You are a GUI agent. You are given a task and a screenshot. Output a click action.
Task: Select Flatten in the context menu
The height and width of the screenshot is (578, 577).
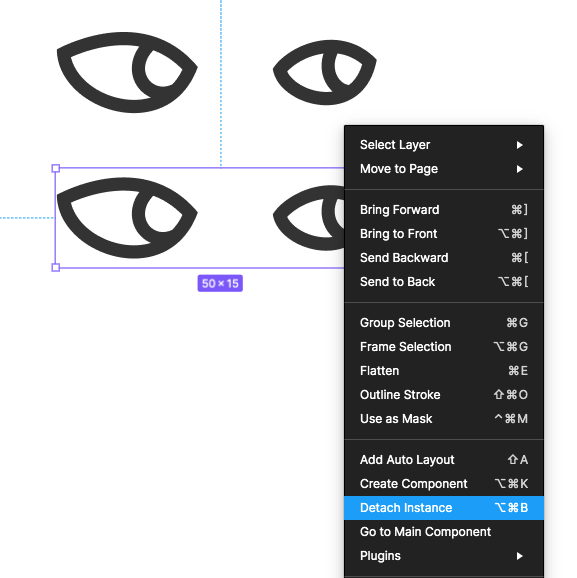(444, 370)
